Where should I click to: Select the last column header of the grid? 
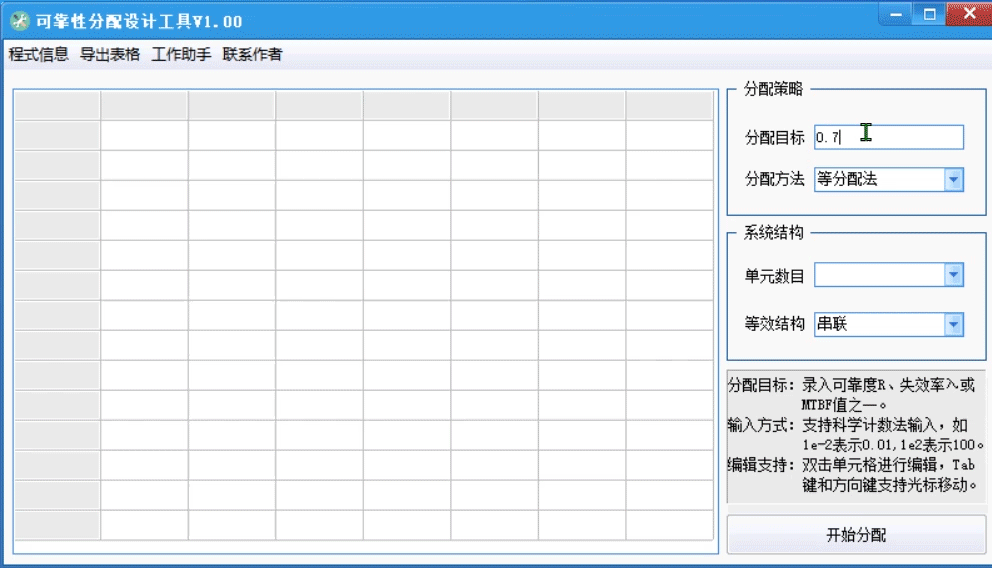pyautogui.click(x=669, y=106)
